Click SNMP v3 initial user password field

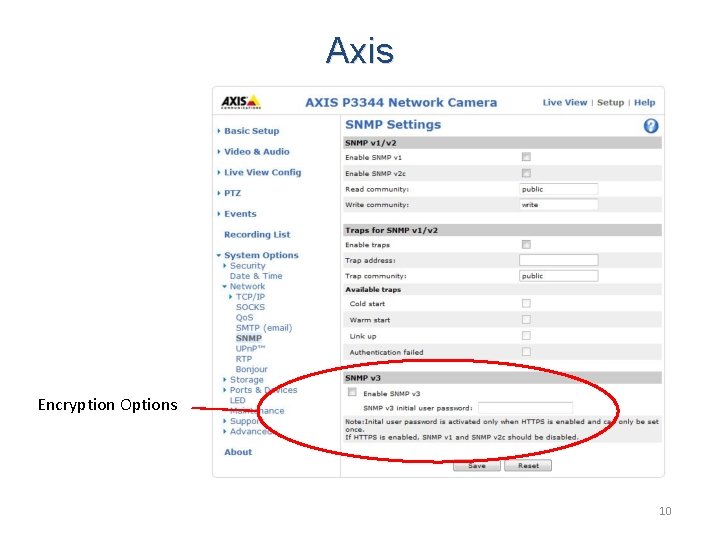tap(525, 408)
